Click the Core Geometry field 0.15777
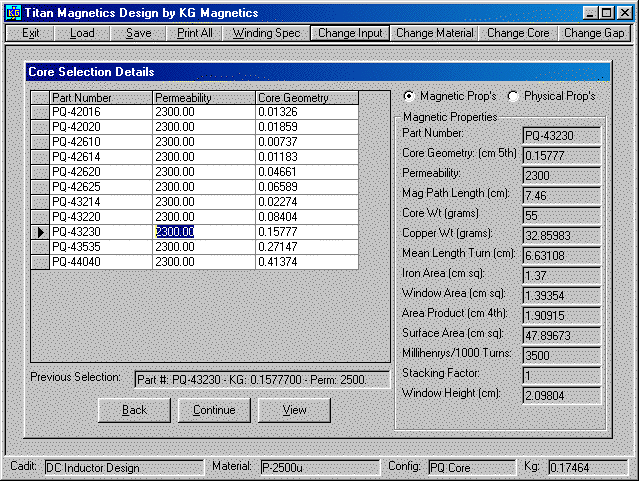Viewport: 639px width, 481px height. click(562, 156)
